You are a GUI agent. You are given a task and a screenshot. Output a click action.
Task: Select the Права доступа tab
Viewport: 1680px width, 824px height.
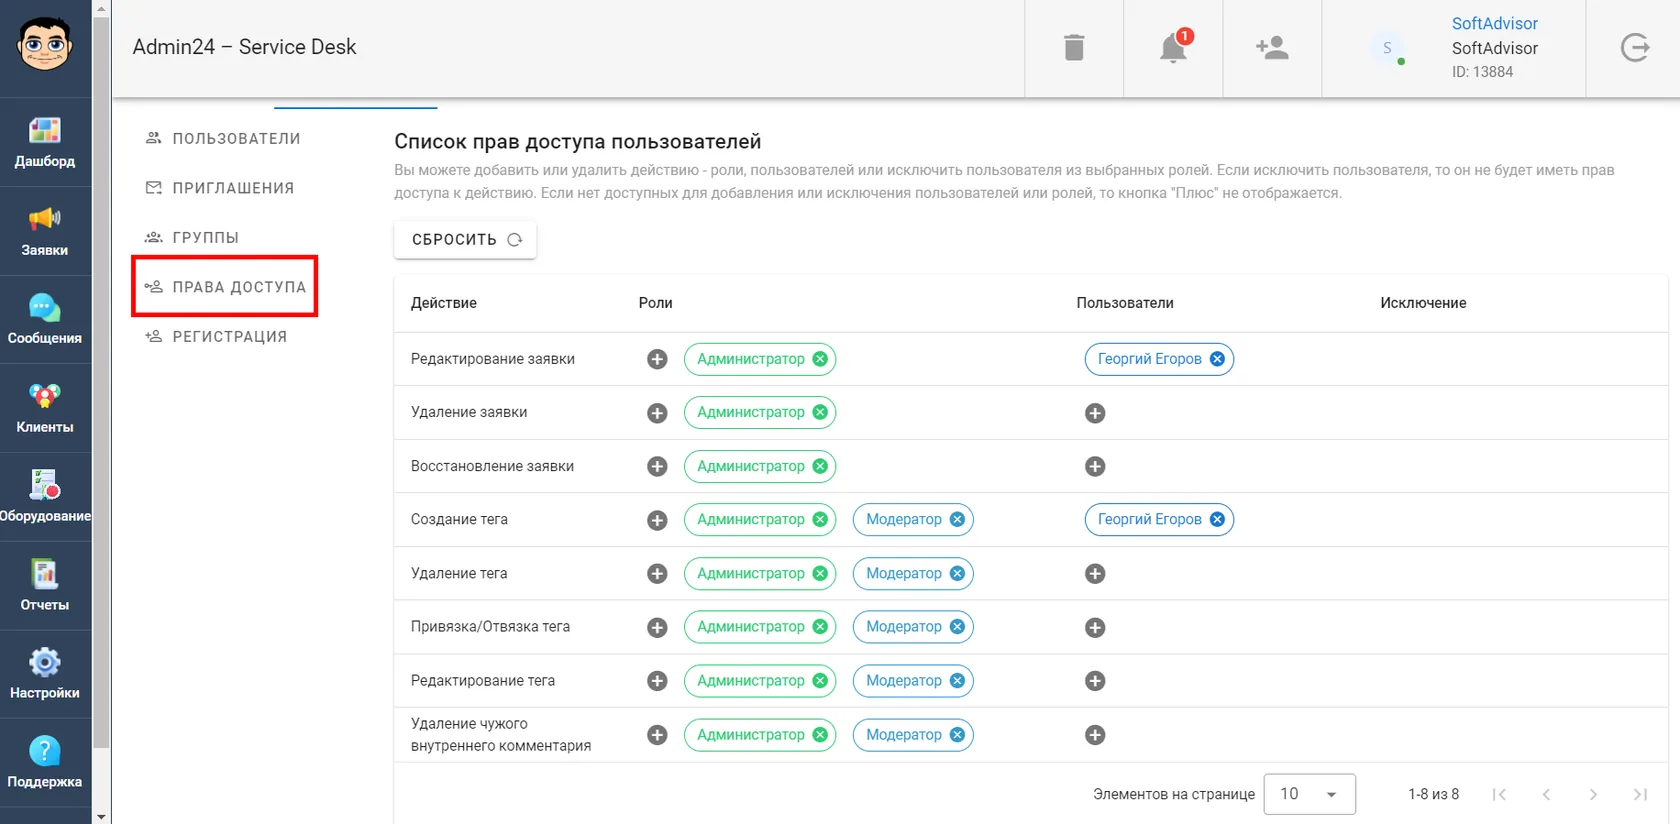(224, 287)
